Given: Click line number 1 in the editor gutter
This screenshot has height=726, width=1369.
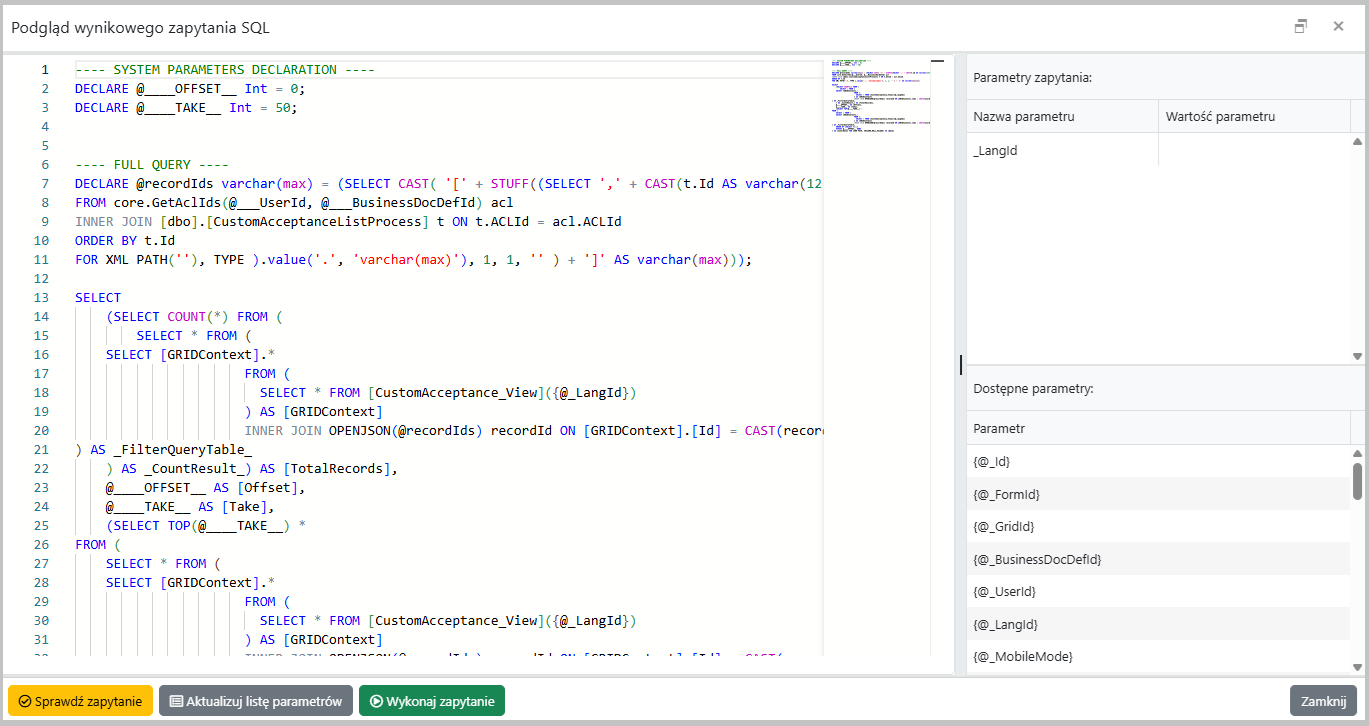Looking at the screenshot, I should tap(44, 69).
